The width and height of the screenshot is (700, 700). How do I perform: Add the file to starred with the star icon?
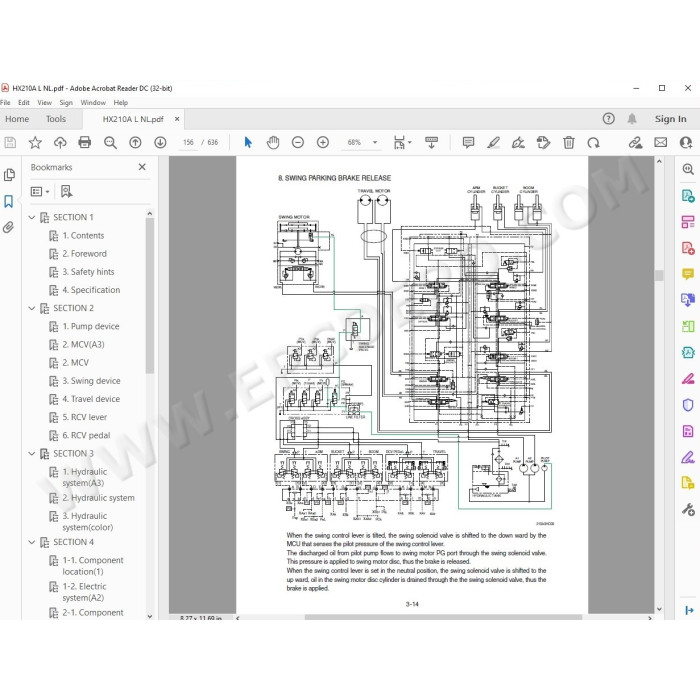35,142
